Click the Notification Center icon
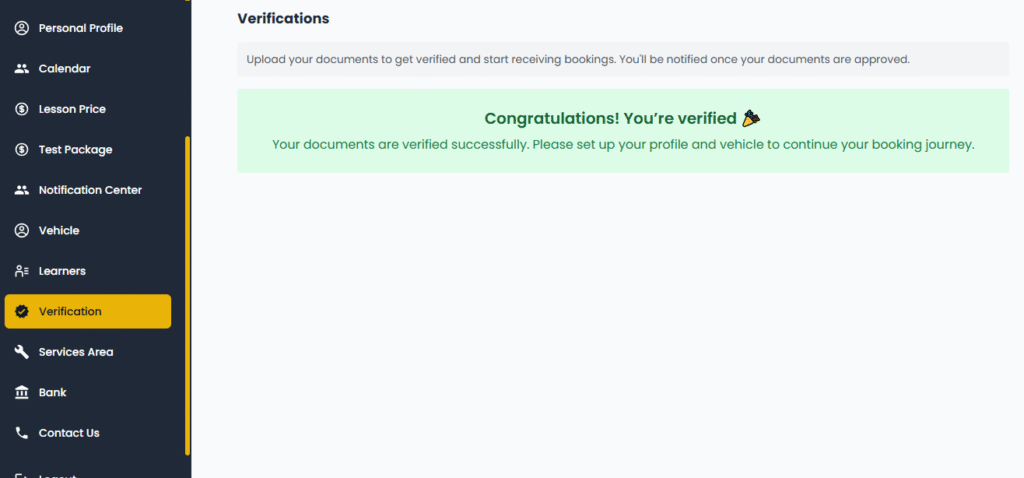The height and width of the screenshot is (478, 1024). tap(22, 190)
